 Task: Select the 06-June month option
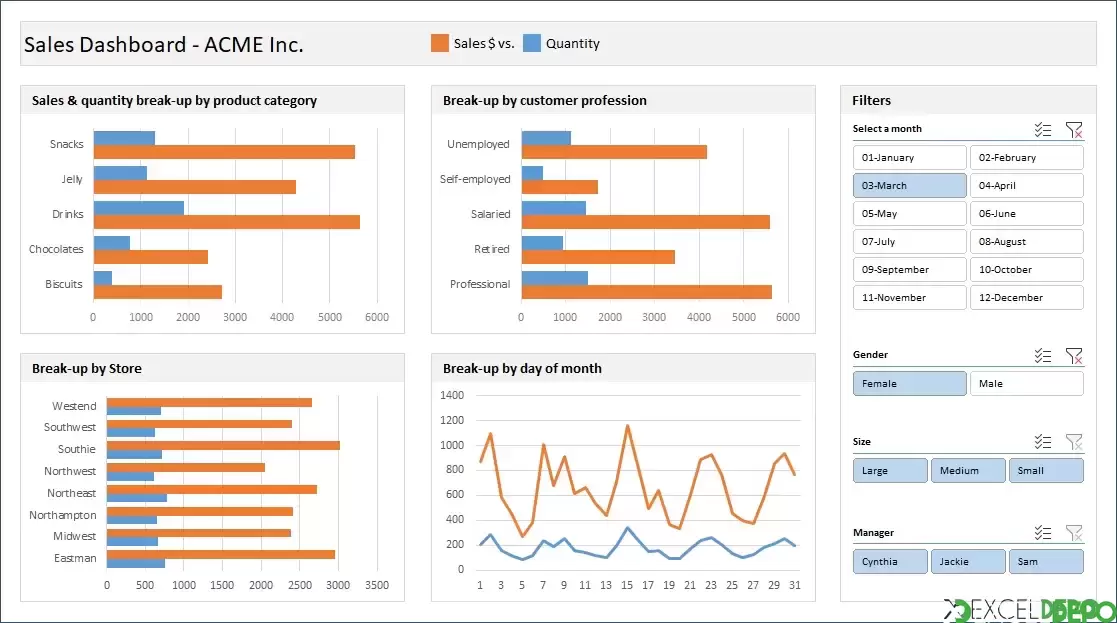coord(1027,214)
